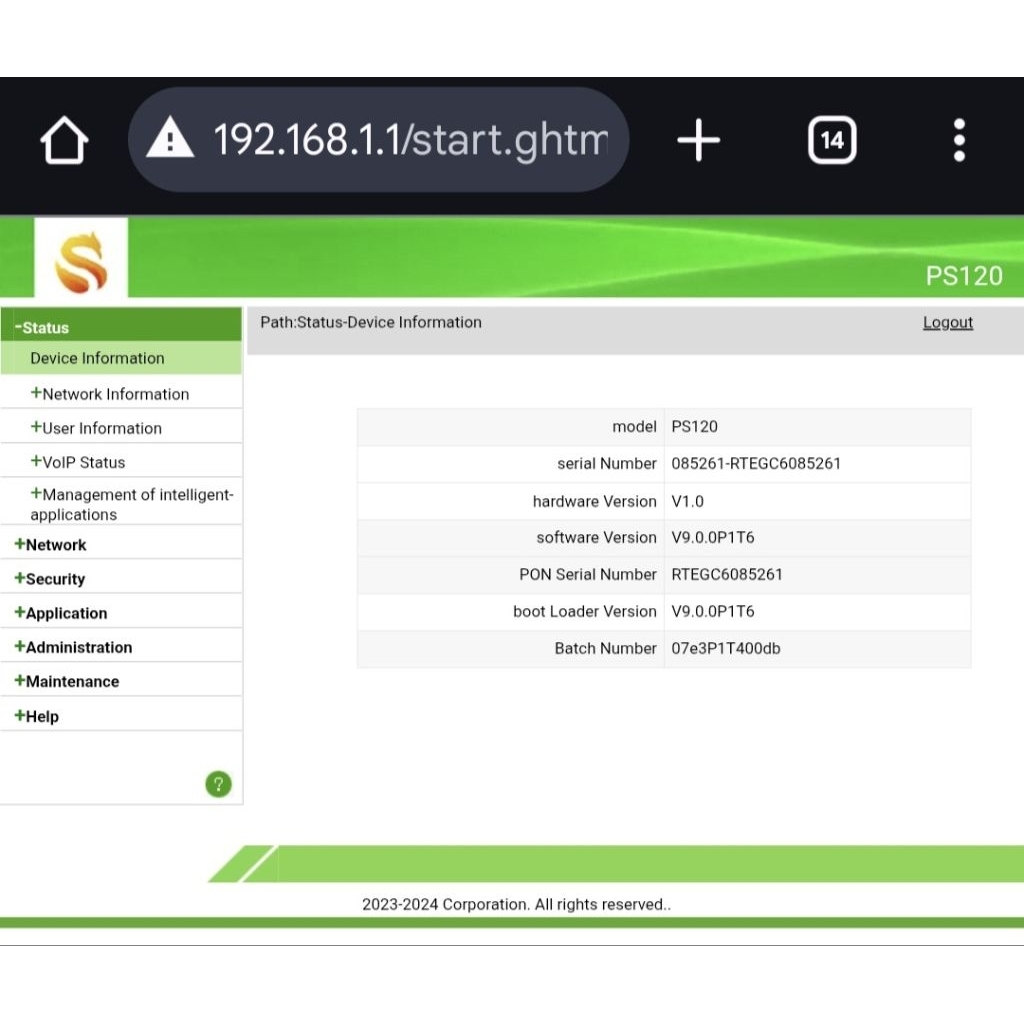Tap the not-secure warning triangle icon
Image resolution: width=1024 pixels, height=1024 pixels.
[170, 139]
